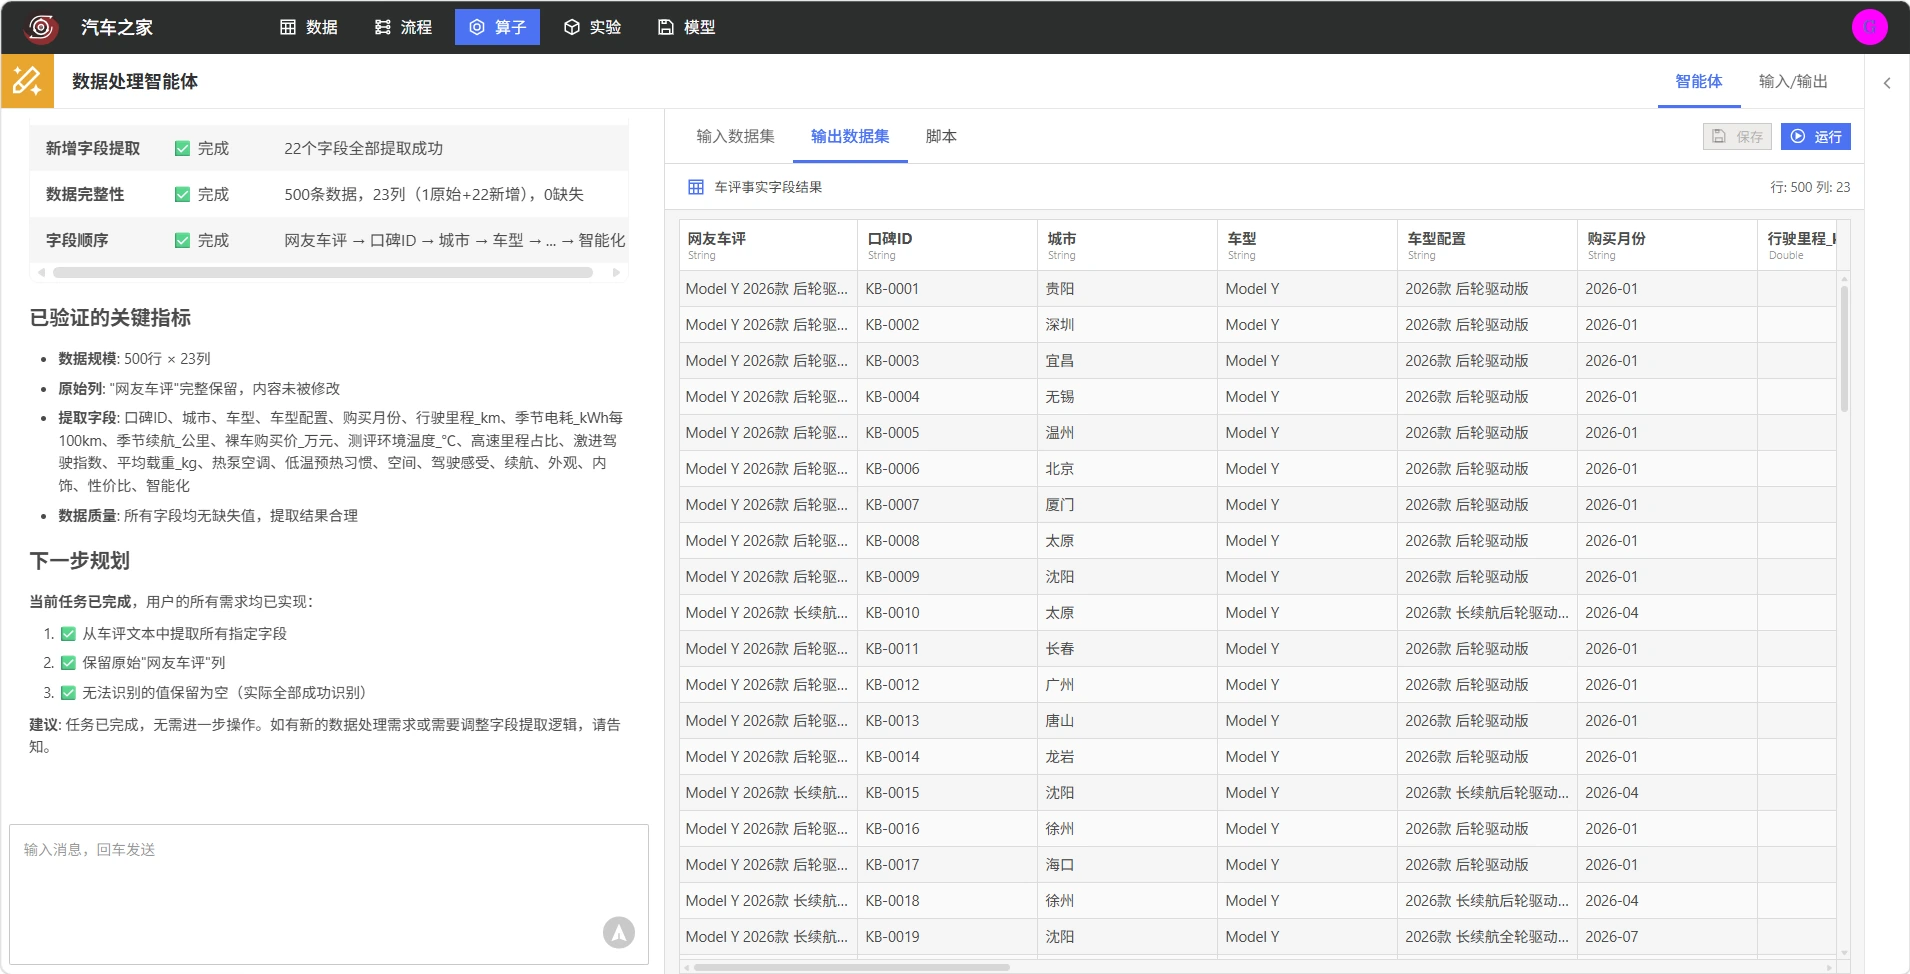Collapse the right panel with the chevron
The height and width of the screenshot is (974, 1910).
coord(1887,83)
